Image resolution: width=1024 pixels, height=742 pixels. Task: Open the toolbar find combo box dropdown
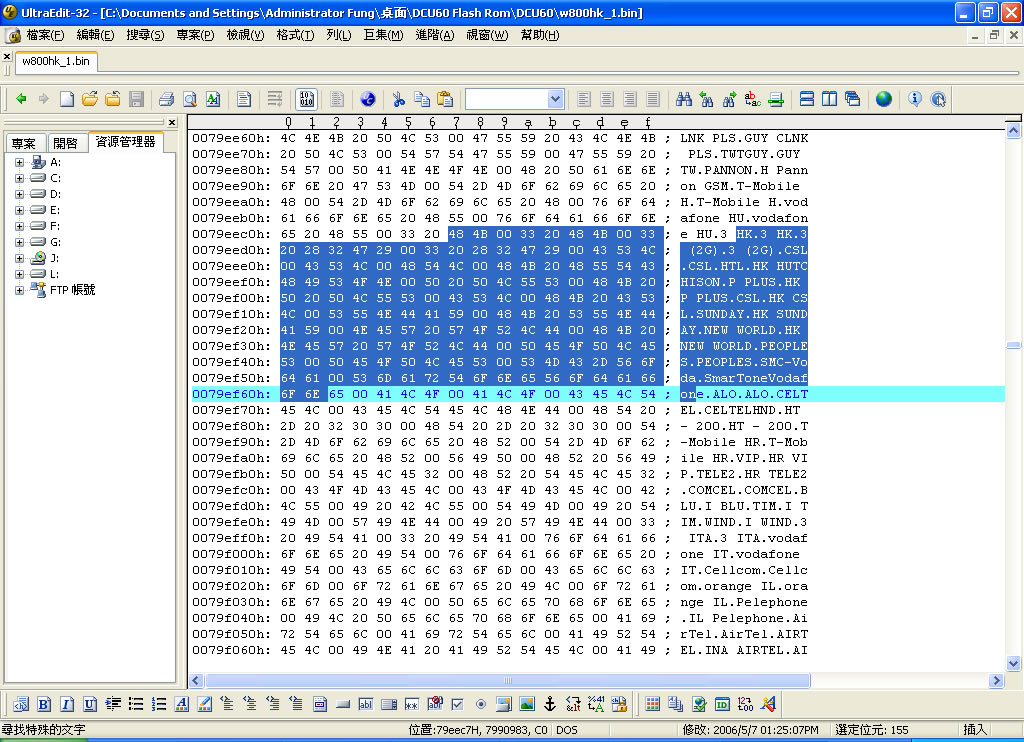(555, 99)
